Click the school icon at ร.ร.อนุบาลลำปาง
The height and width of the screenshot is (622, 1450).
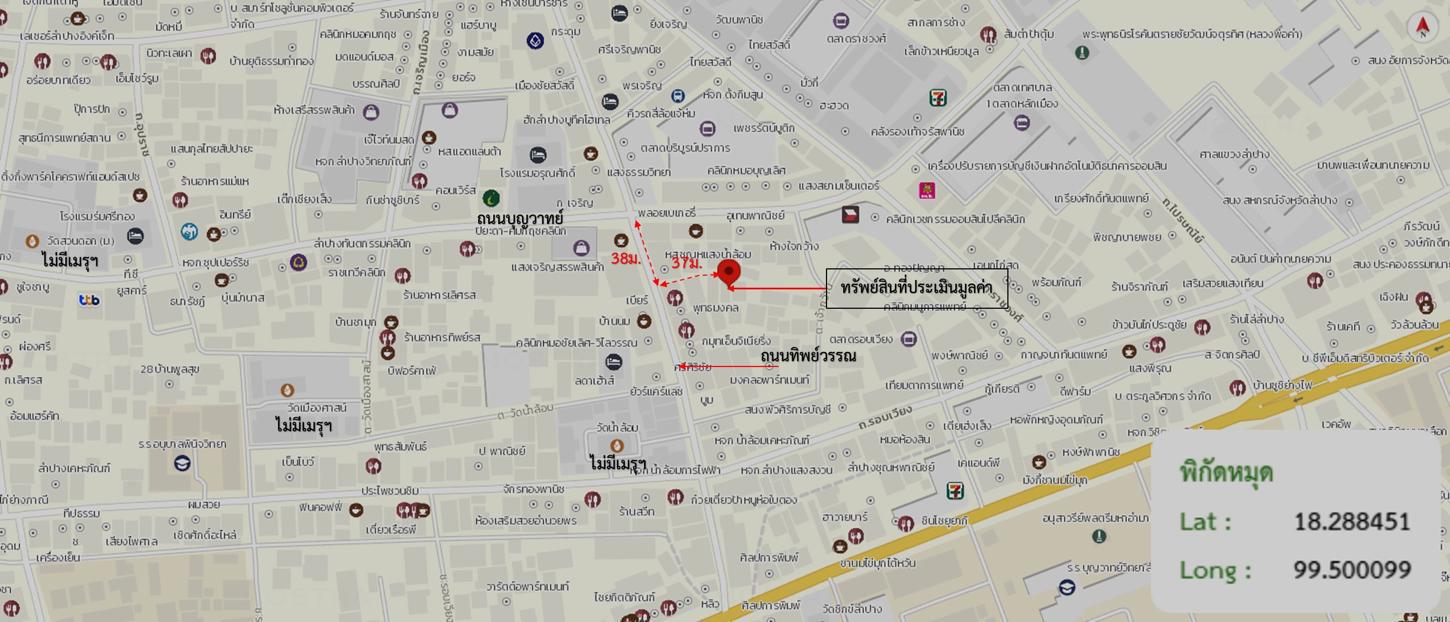click(x=182, y=463)
